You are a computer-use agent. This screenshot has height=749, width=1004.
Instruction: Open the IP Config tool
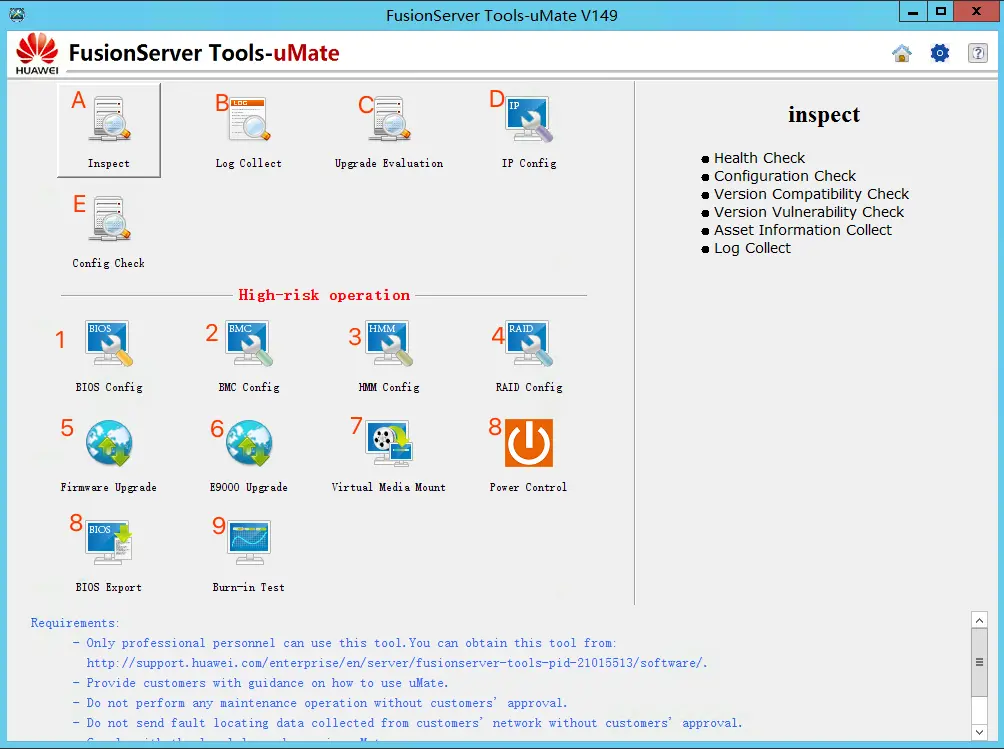pyautogui.click(x=529, y=130)
